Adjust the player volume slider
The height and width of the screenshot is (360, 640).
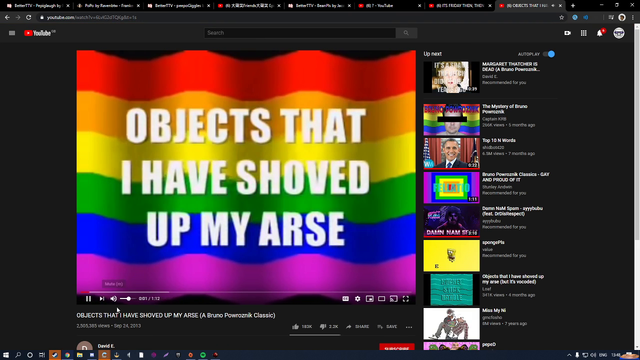coord(127,299)
